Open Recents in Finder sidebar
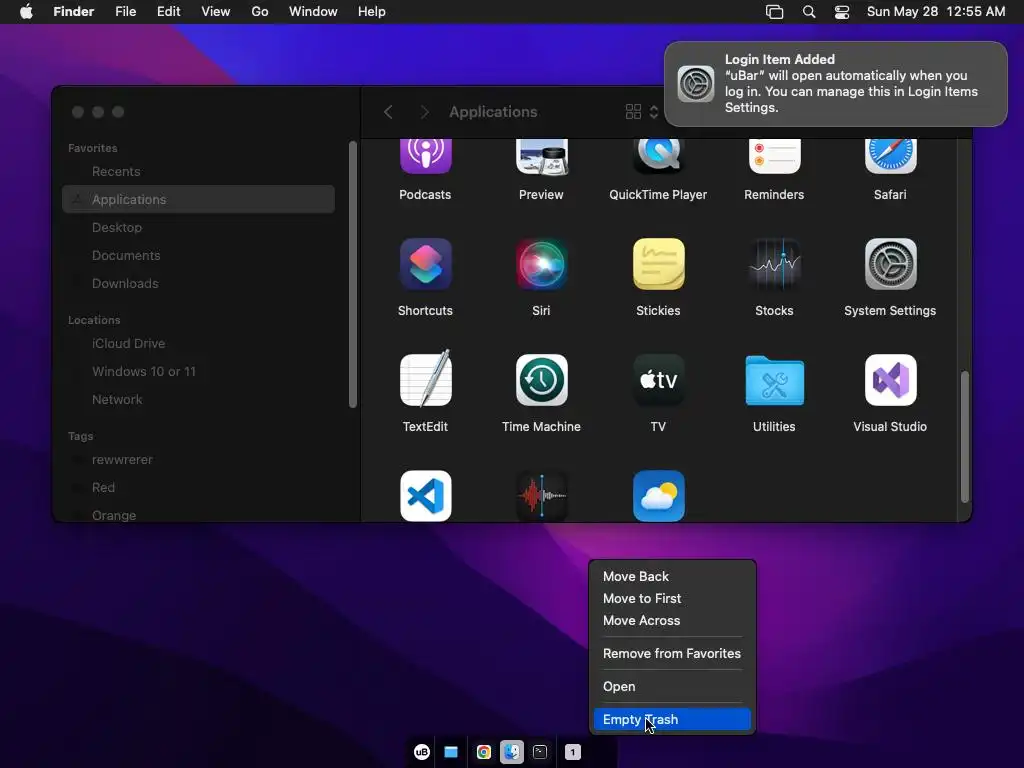The width and height of the screenshot is (1024, 768). click(x=199, y=172)
